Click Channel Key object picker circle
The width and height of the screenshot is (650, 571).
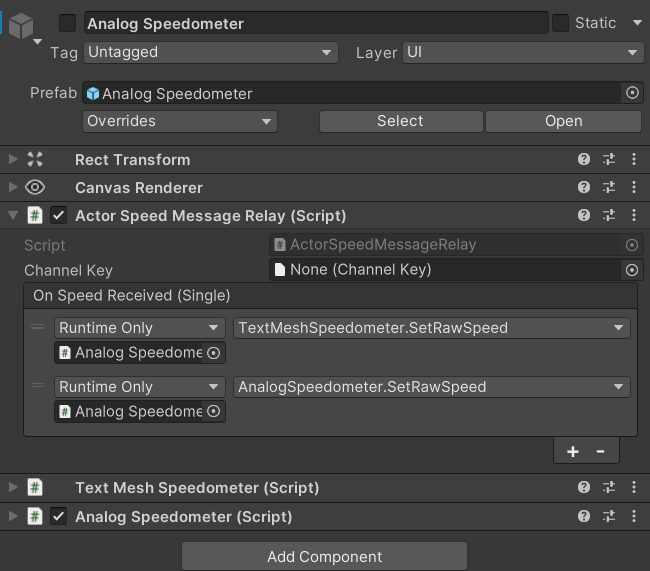(632, 270)
